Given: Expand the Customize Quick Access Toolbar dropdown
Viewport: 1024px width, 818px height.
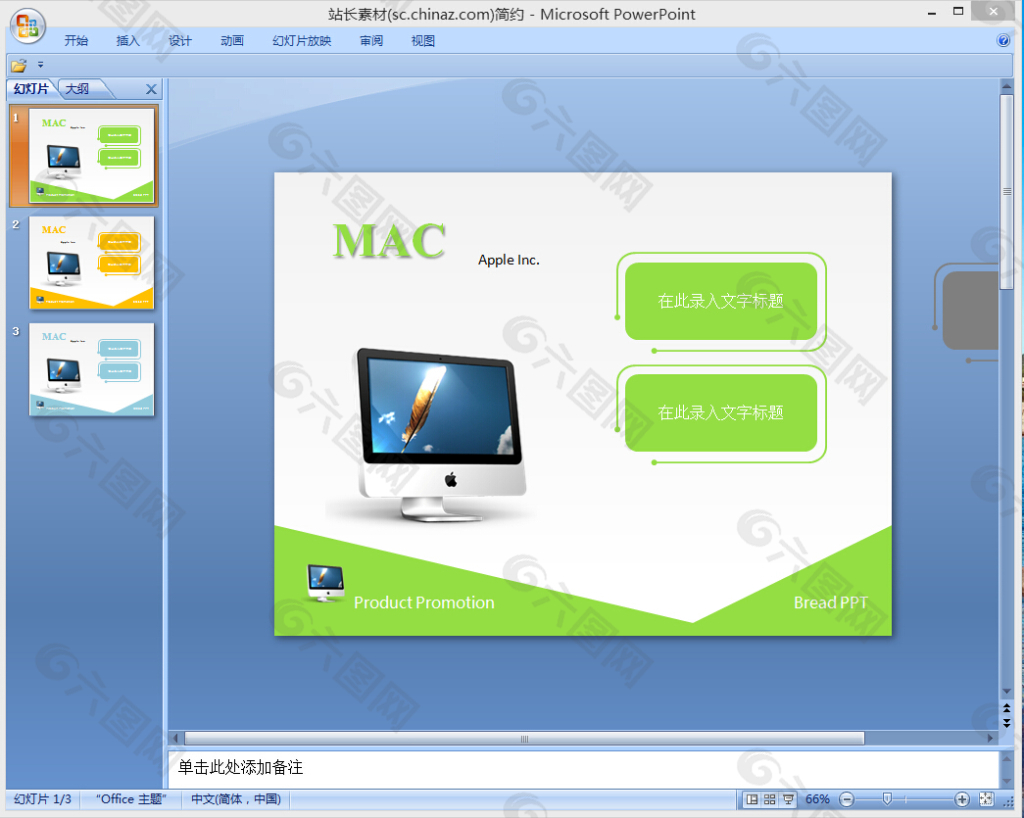Looking at the screenshot, I should (x=41, y=66).
